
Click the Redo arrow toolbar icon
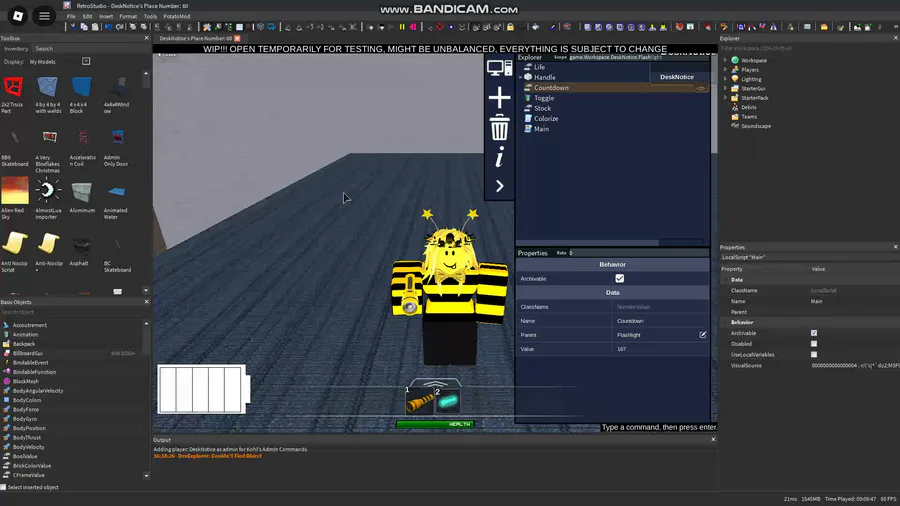119,27
